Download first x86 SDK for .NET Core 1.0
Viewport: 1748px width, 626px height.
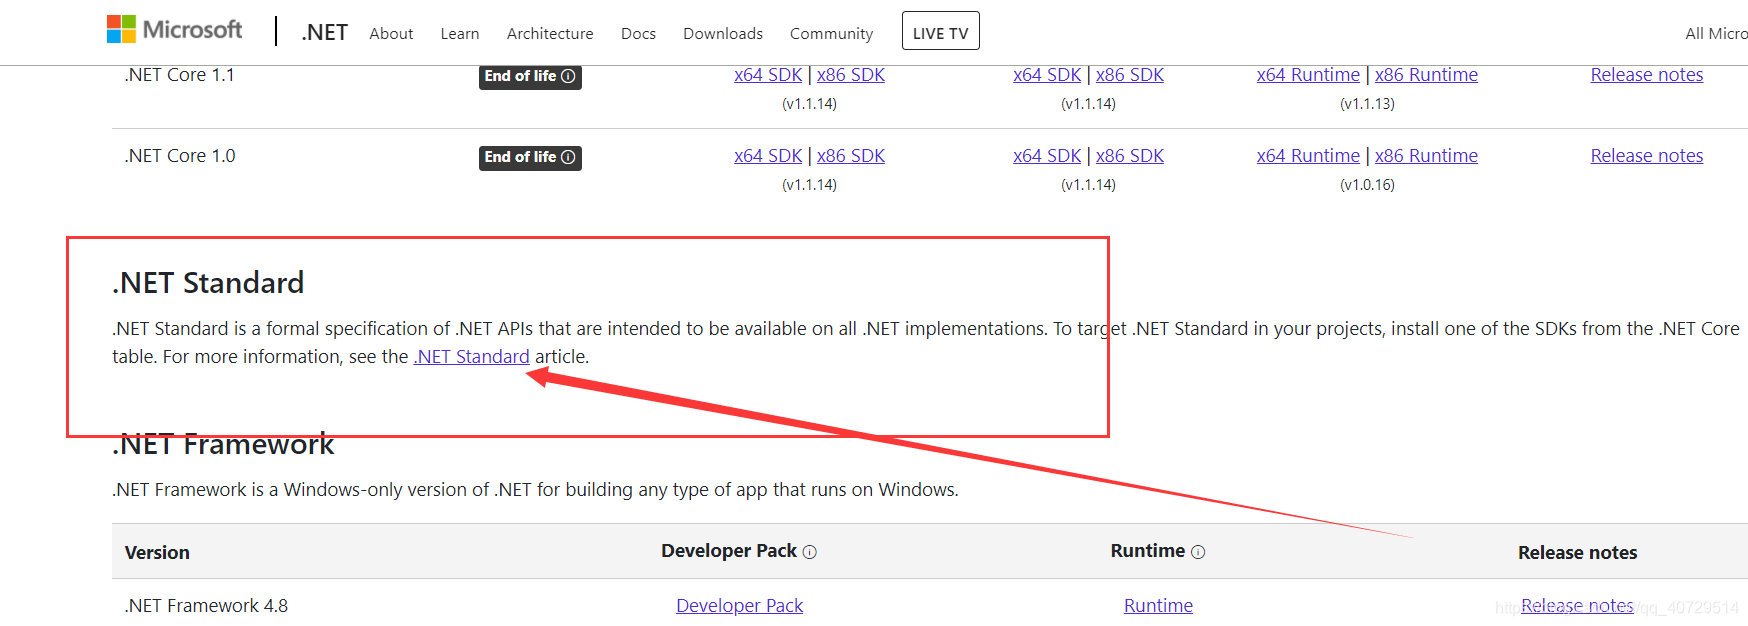click(851, 156)
